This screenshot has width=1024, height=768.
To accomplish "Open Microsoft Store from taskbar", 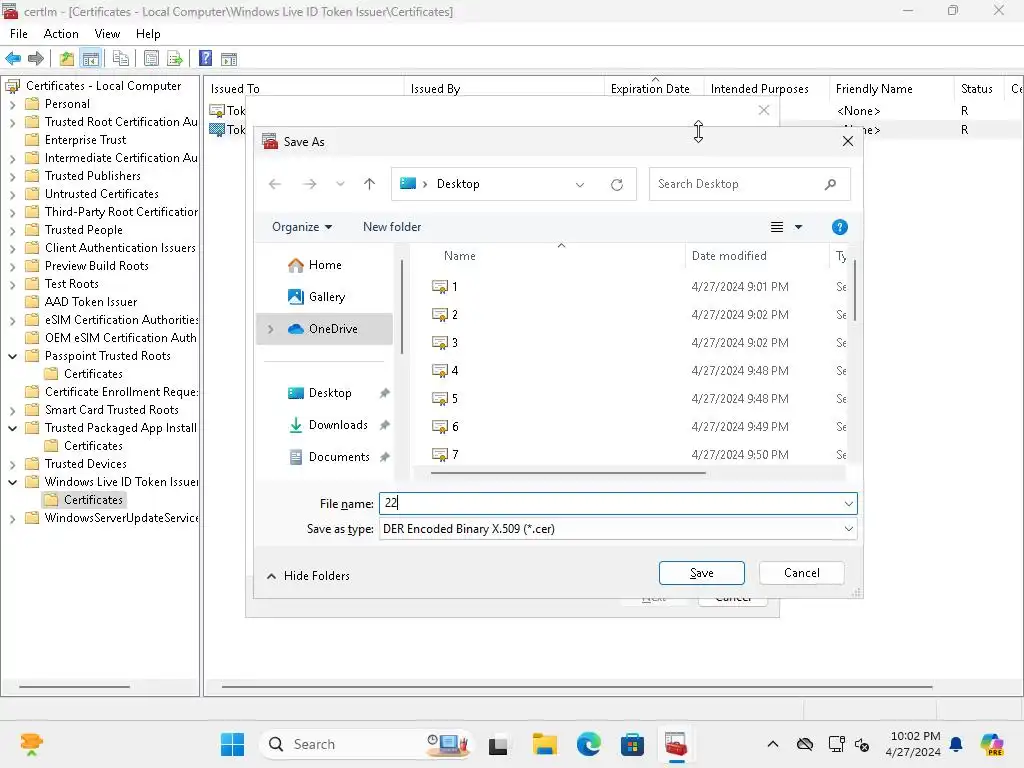I will pos(632,744).
